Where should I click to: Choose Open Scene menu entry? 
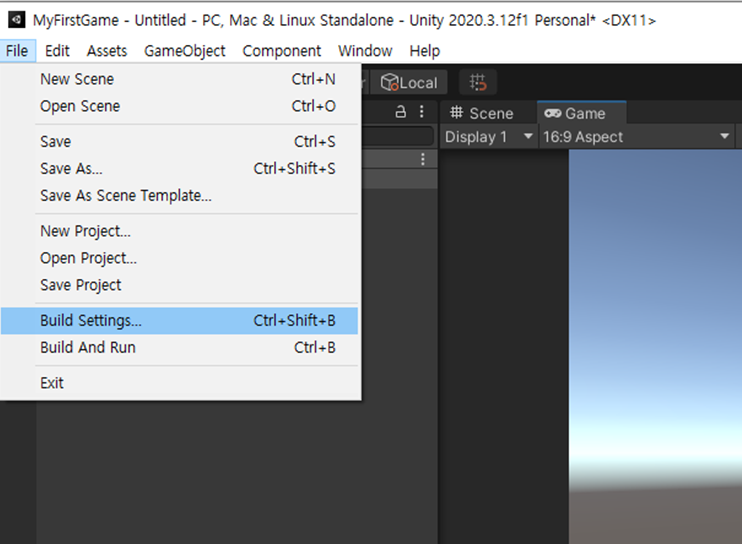point(179,106)
